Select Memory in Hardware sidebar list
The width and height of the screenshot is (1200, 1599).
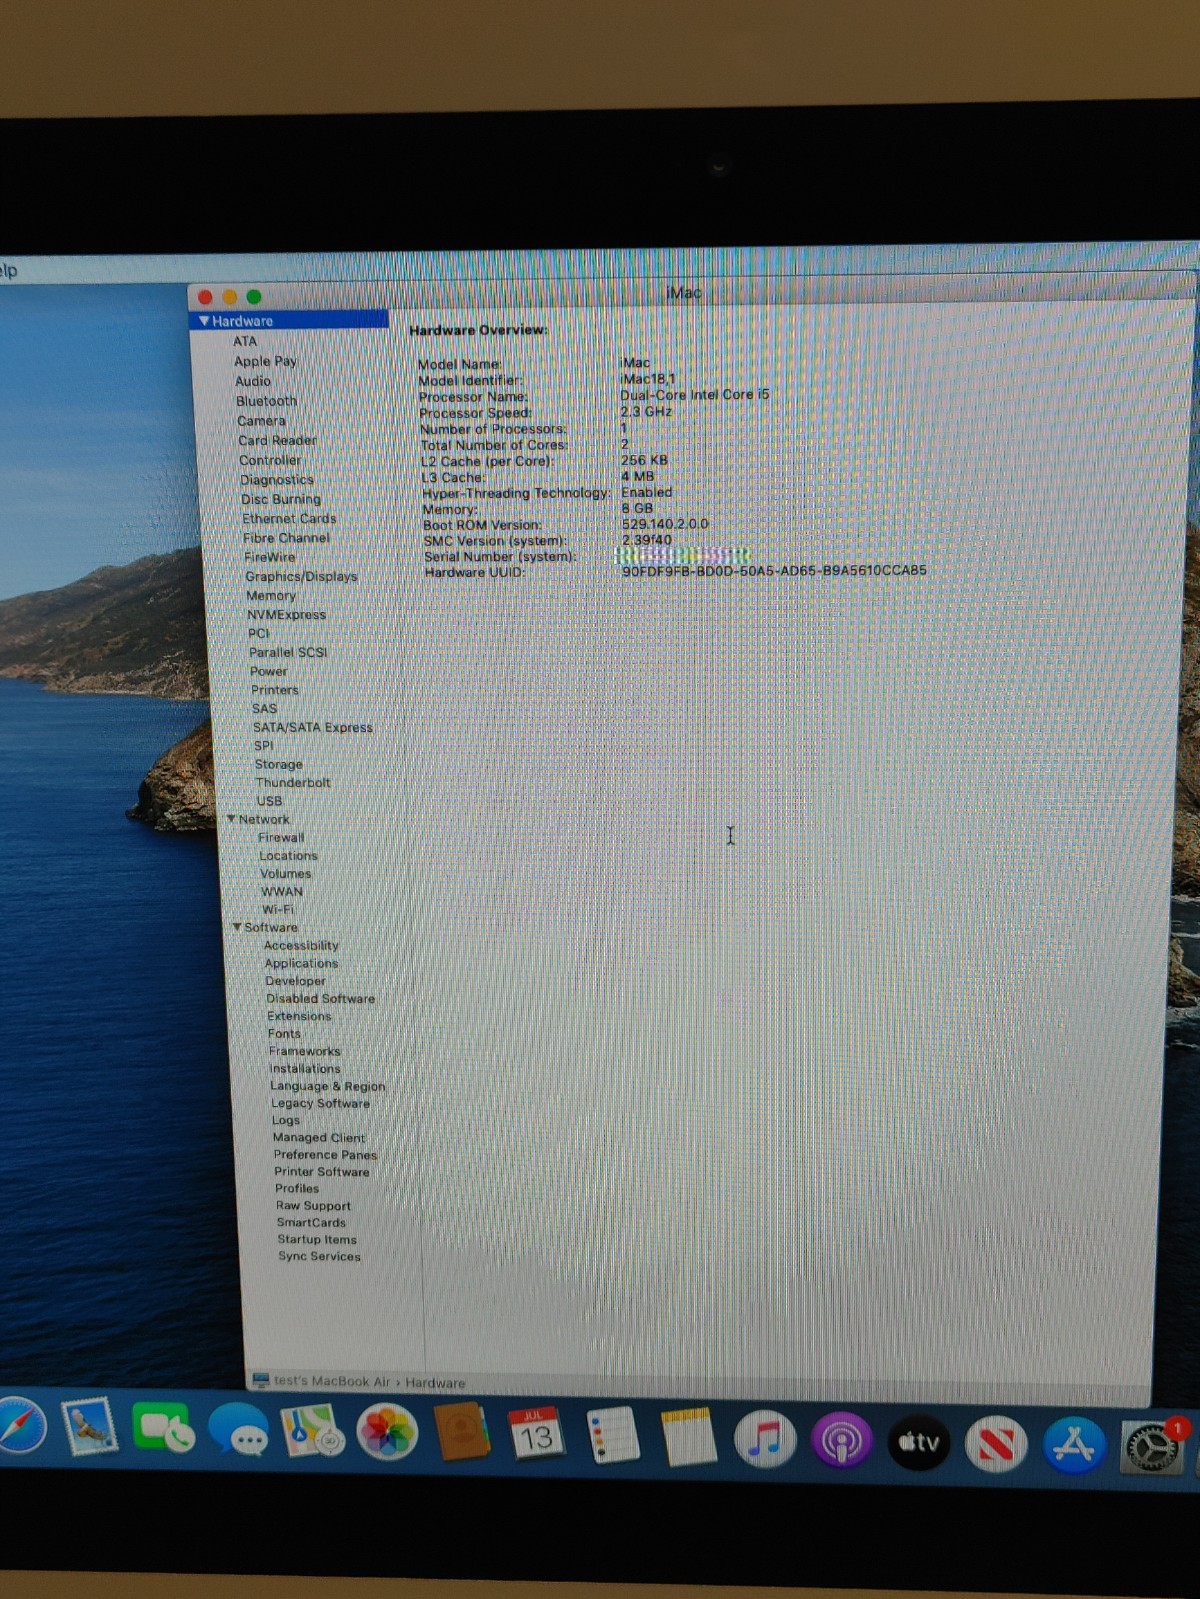(x=271, y=595)
